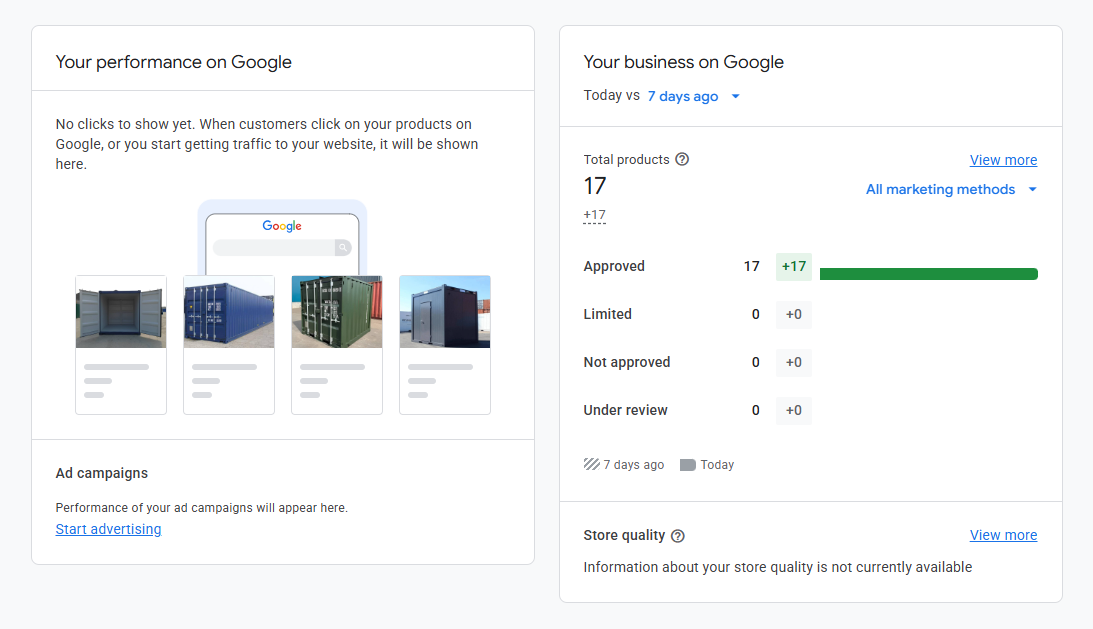Open View more link for Store quality
1093x629 pixels.
click(x=1003, y=535)
